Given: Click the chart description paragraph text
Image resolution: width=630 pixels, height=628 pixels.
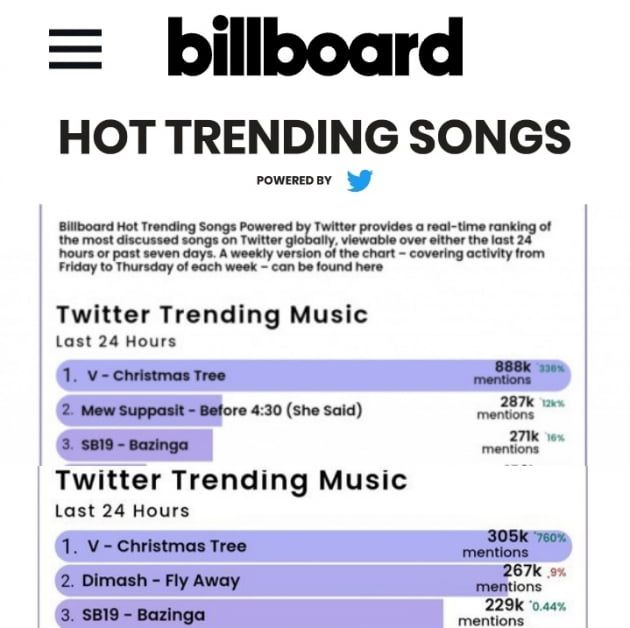Looking at the screenshot, I should pos(305,247).
